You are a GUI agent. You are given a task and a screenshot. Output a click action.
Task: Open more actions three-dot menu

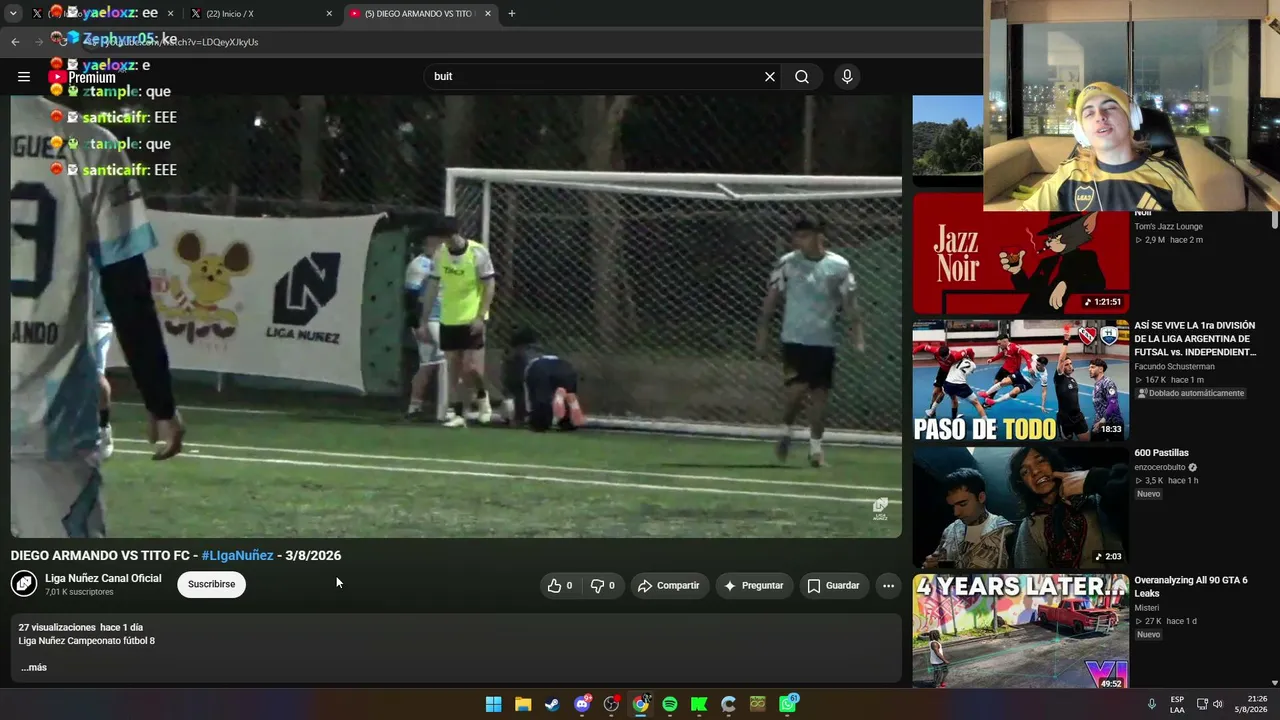click(888, 586)
